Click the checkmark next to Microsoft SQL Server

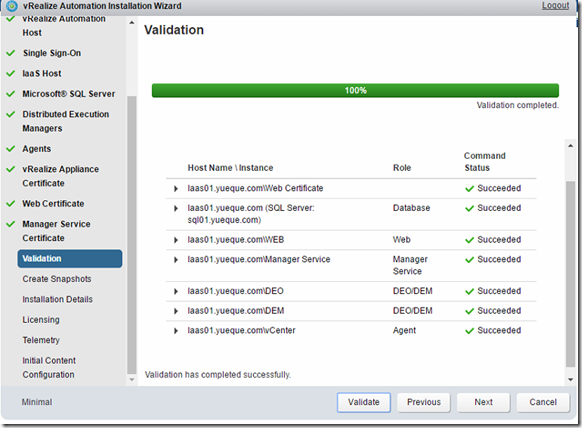point(11,94)
